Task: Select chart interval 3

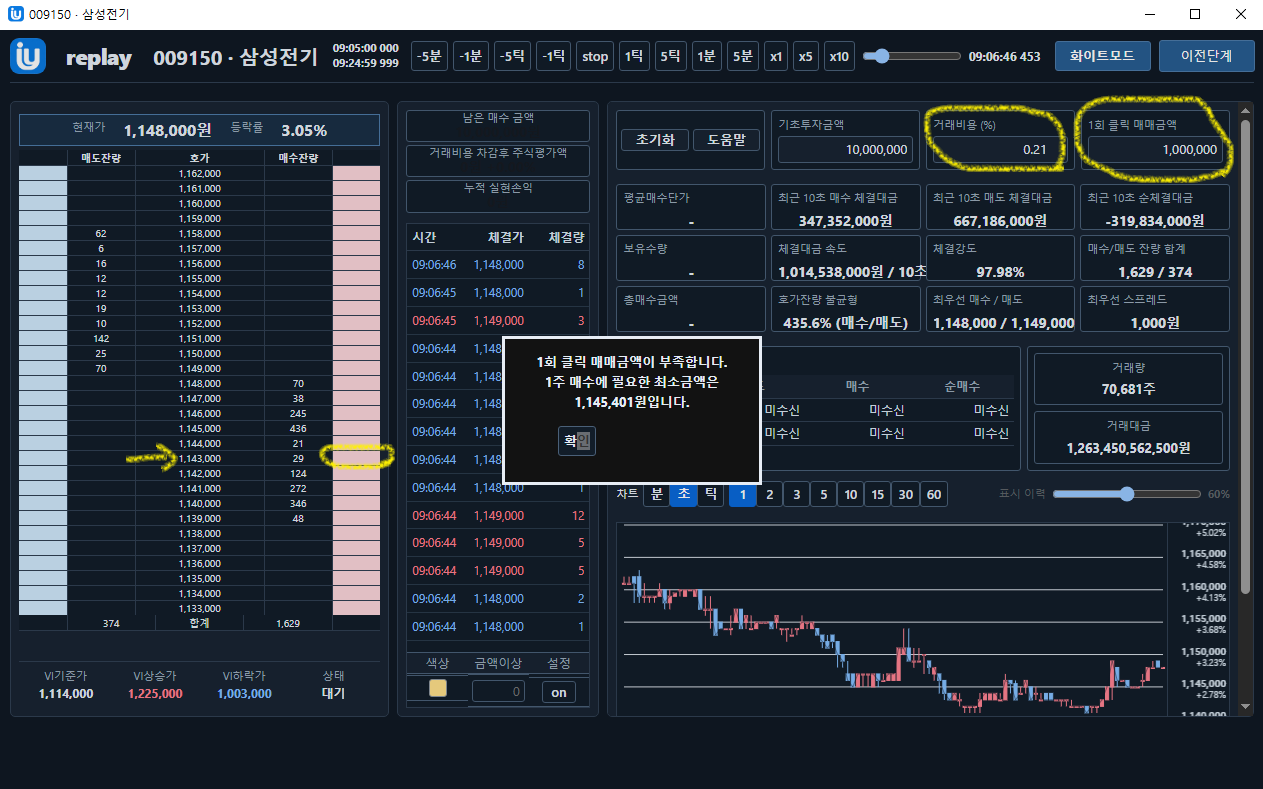Action: point(796,494)
